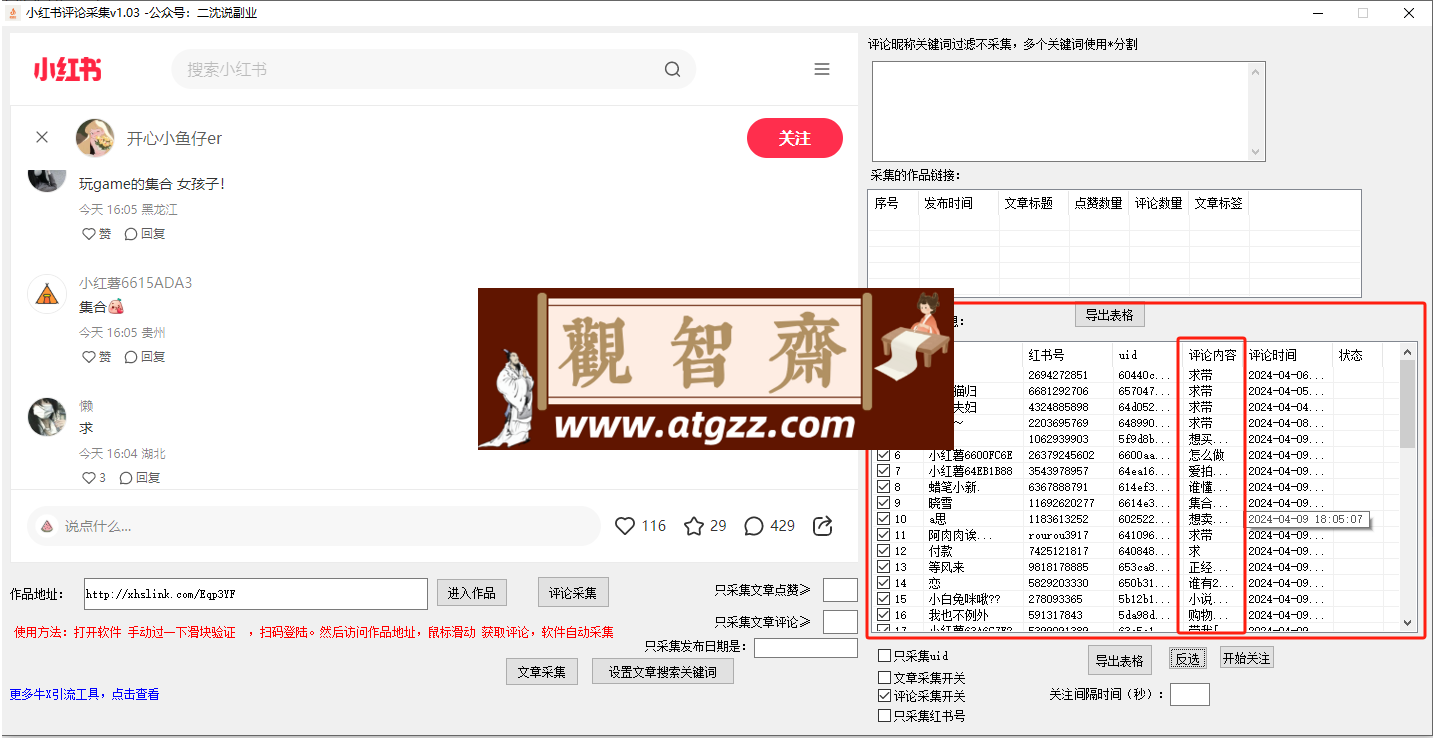The width and height of the screenshot is (1433, 738).
Task: Click the 文章采集 button
Action: 541,672
